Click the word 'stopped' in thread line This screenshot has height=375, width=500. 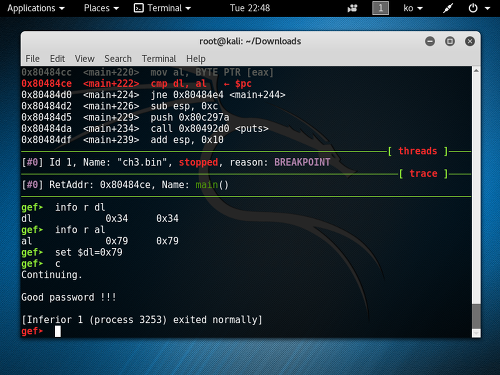198,162
